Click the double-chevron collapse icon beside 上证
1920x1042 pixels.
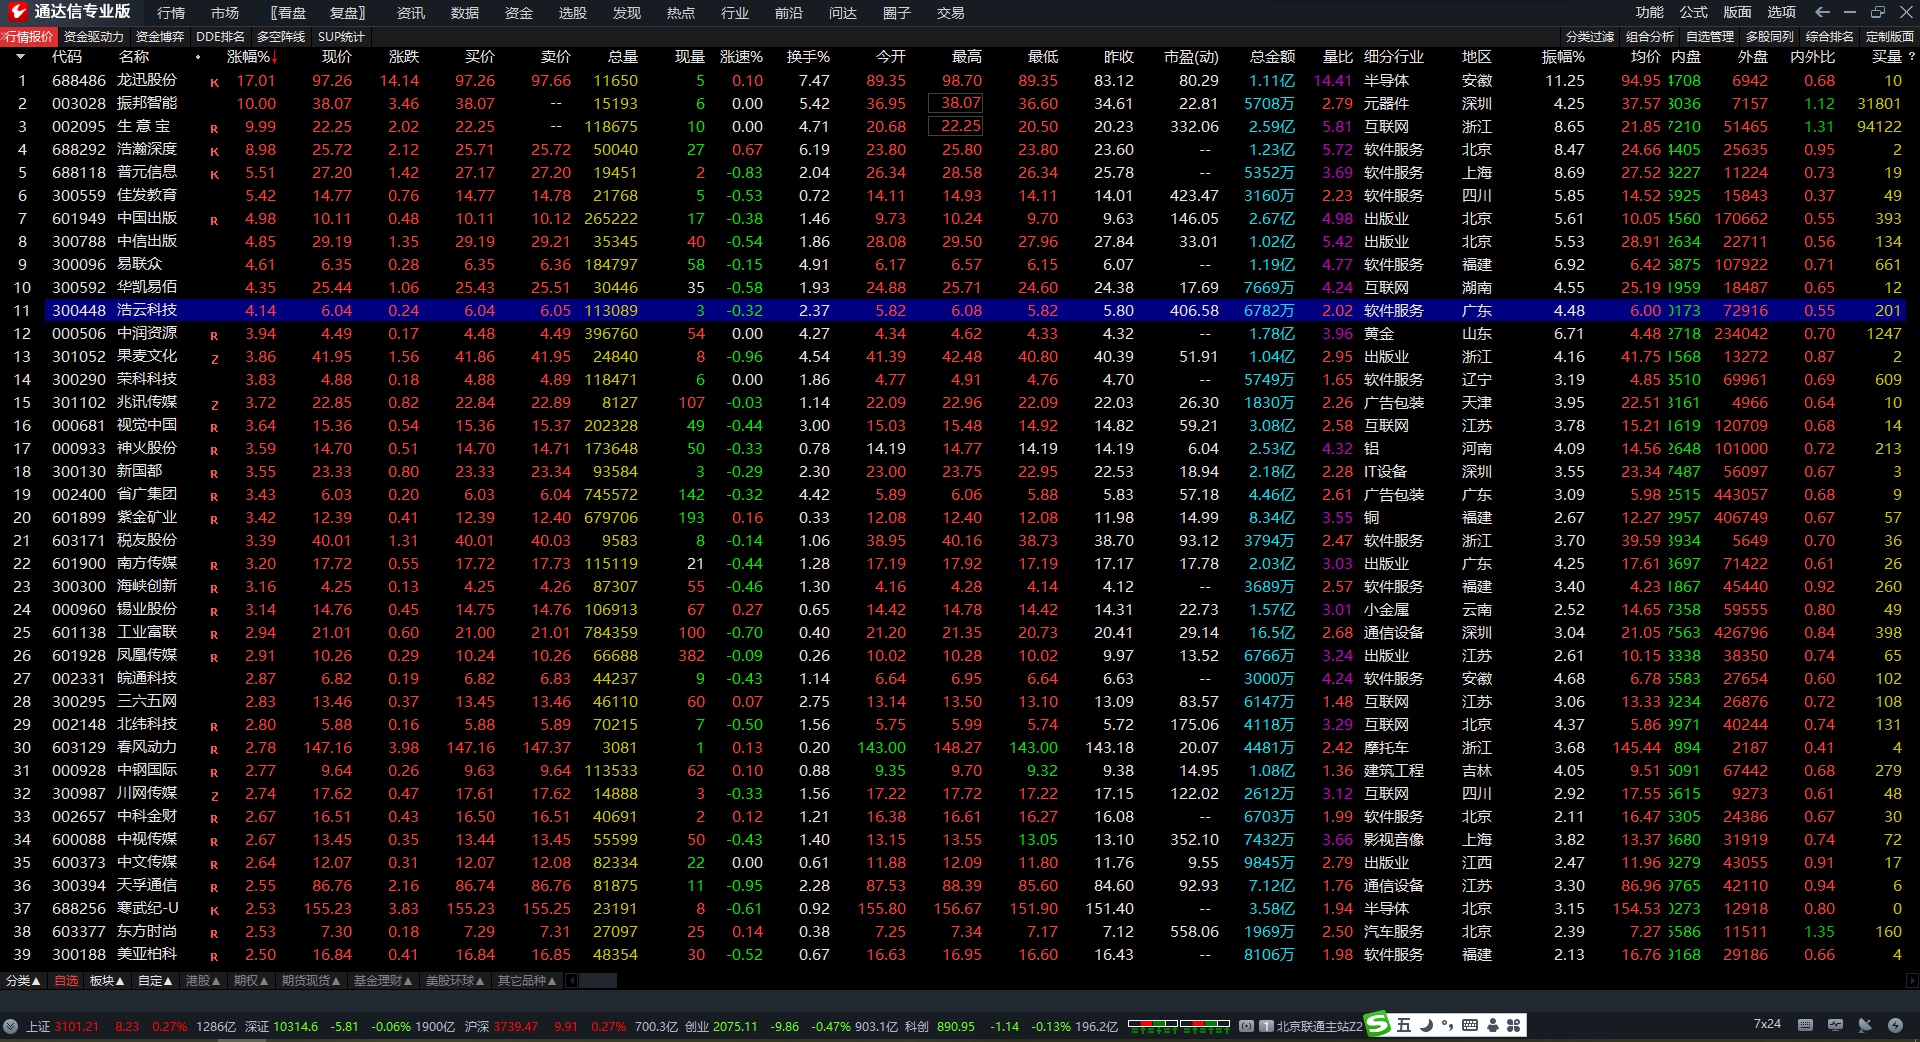coord(10,1026)
